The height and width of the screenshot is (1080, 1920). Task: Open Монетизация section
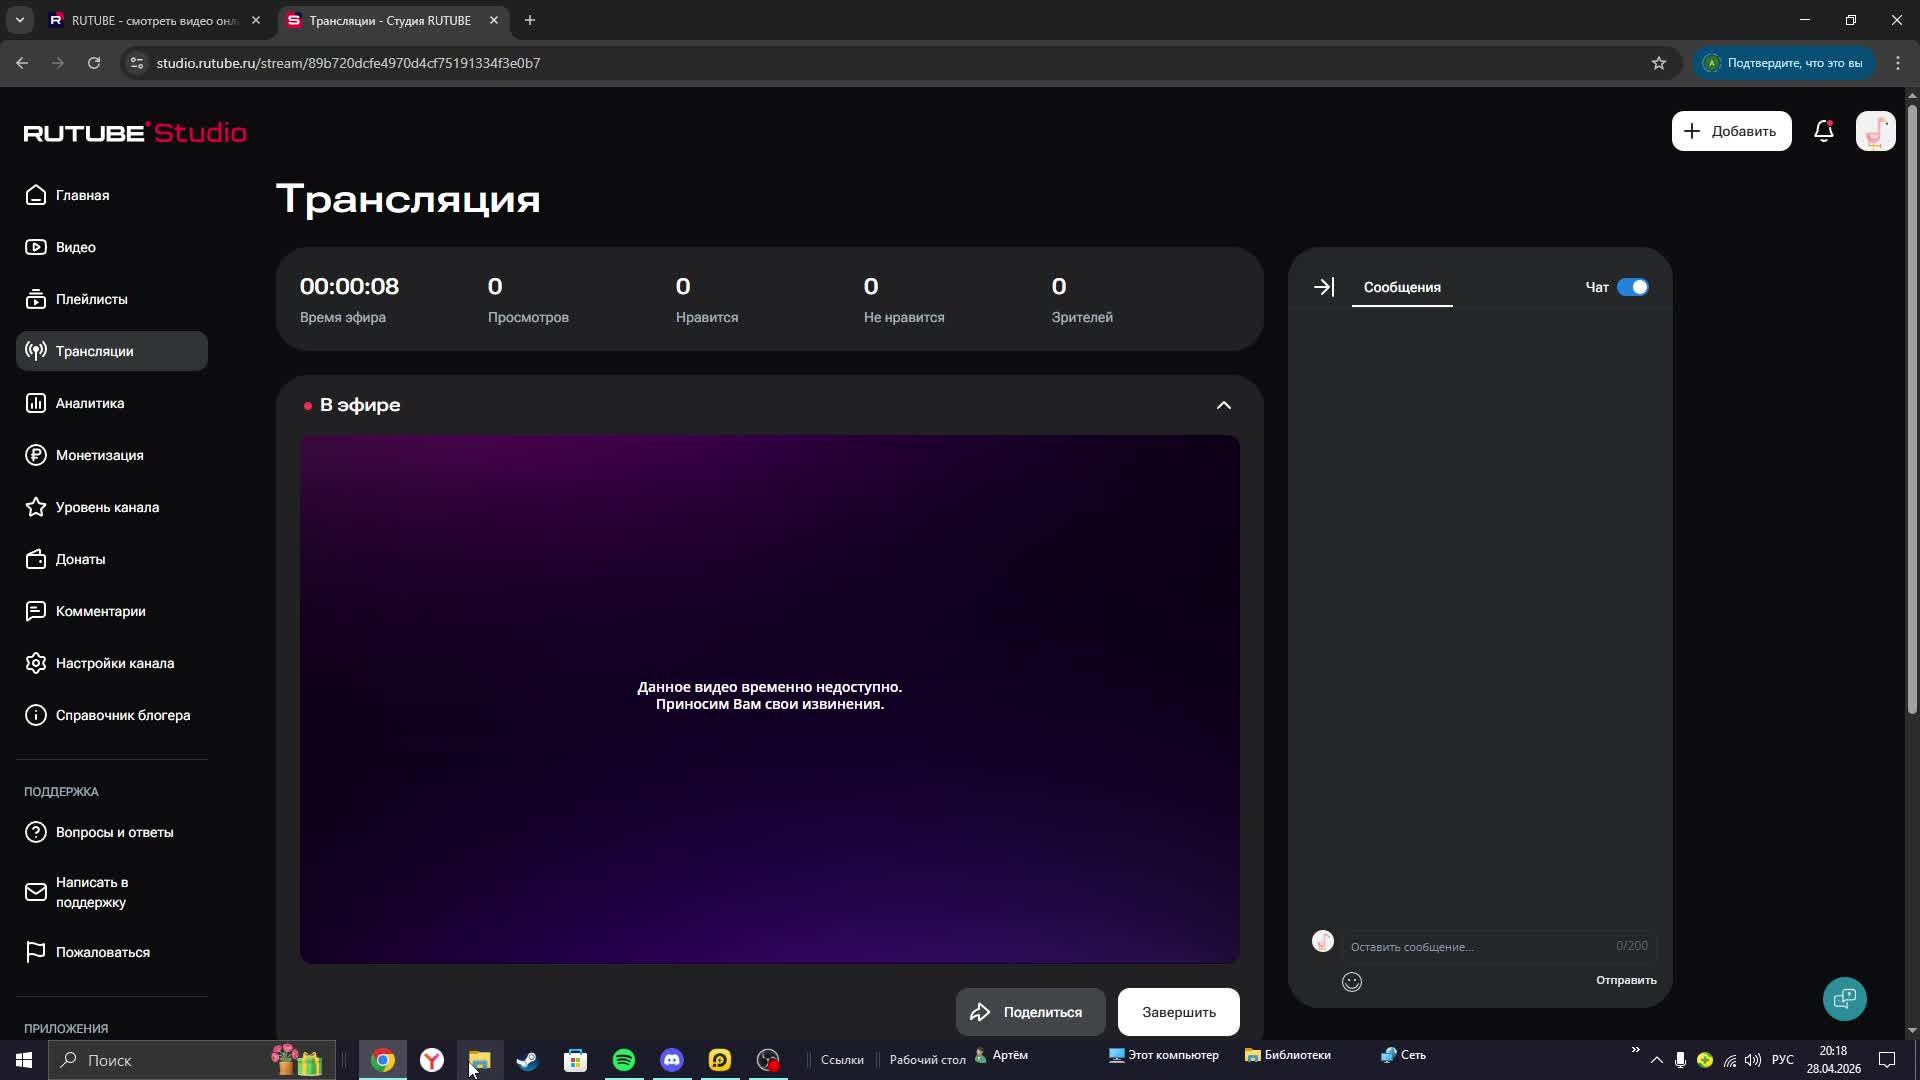[112, 455]
